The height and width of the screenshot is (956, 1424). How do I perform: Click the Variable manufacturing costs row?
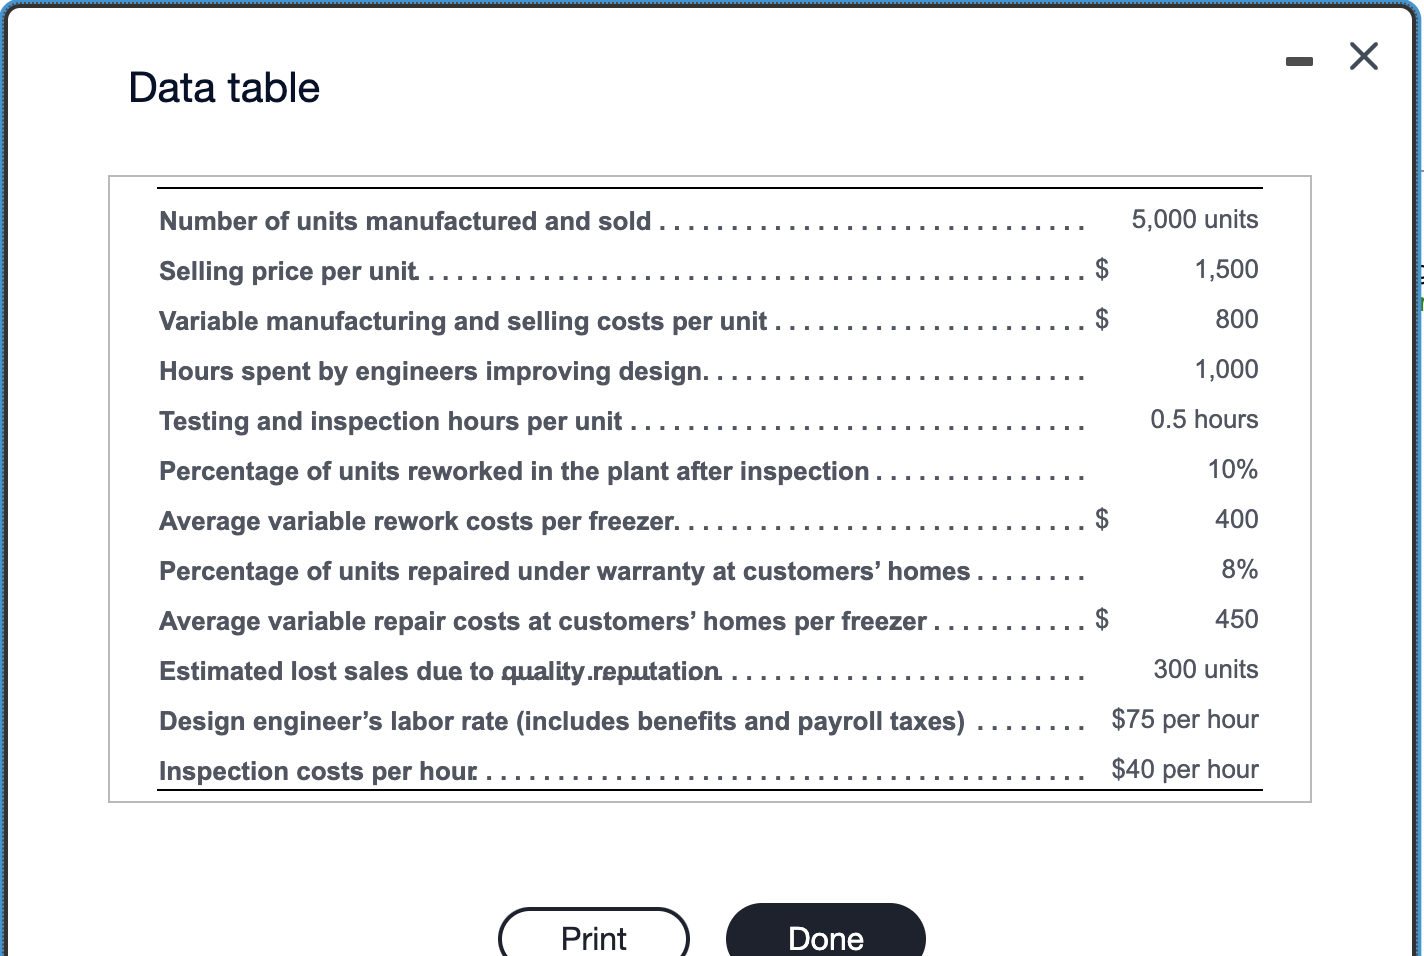(x=462, y=320)
